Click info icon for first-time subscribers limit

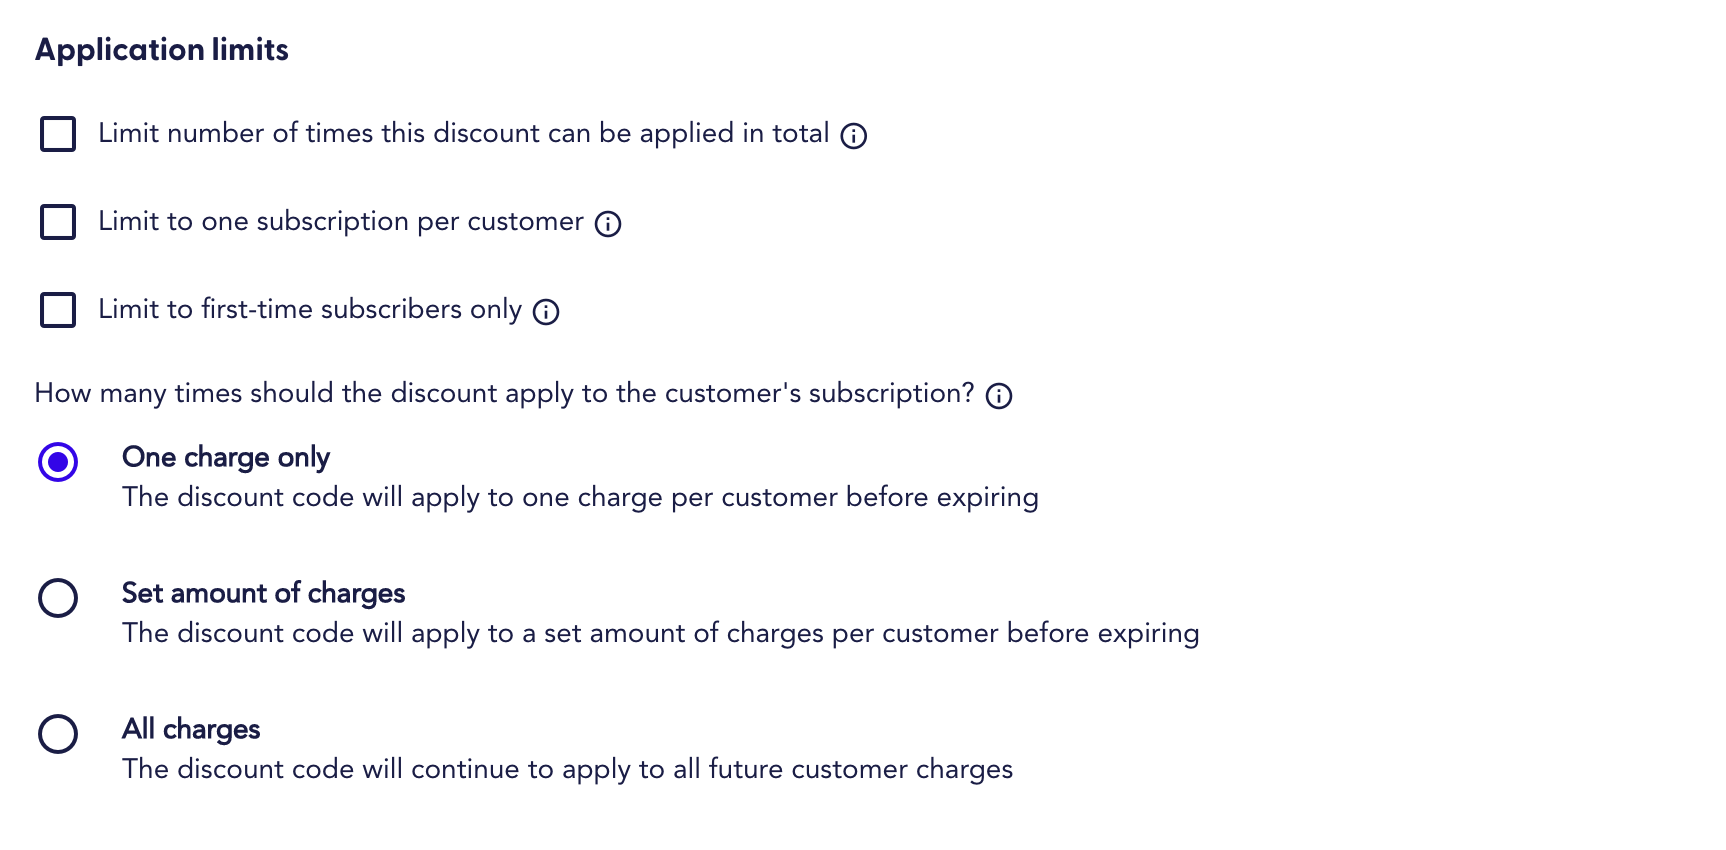click(x=545, y=312)
